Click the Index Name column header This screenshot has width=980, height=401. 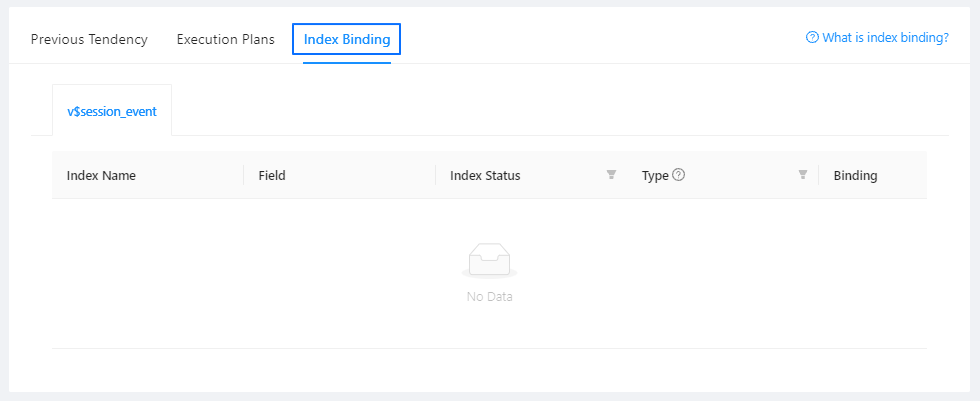coord(101,176)
